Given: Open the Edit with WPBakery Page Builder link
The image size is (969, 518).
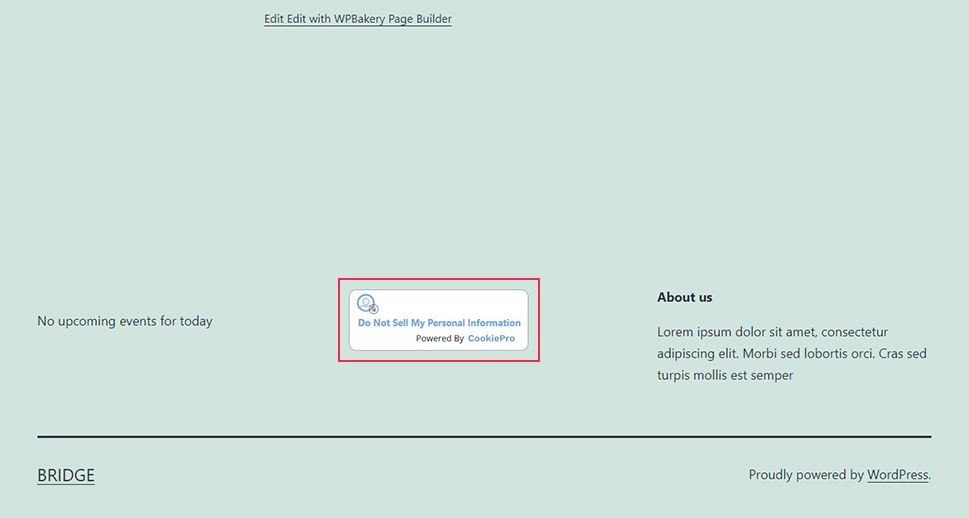Looking at the screenshot, I should (358, 19).
